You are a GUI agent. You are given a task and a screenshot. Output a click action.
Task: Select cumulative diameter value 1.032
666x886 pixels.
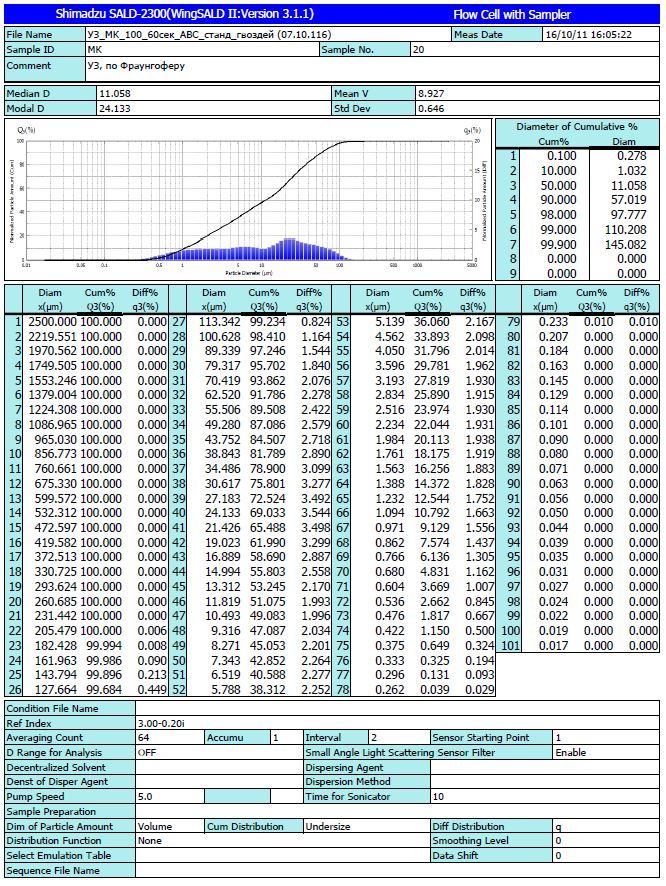tap(632, 171)
